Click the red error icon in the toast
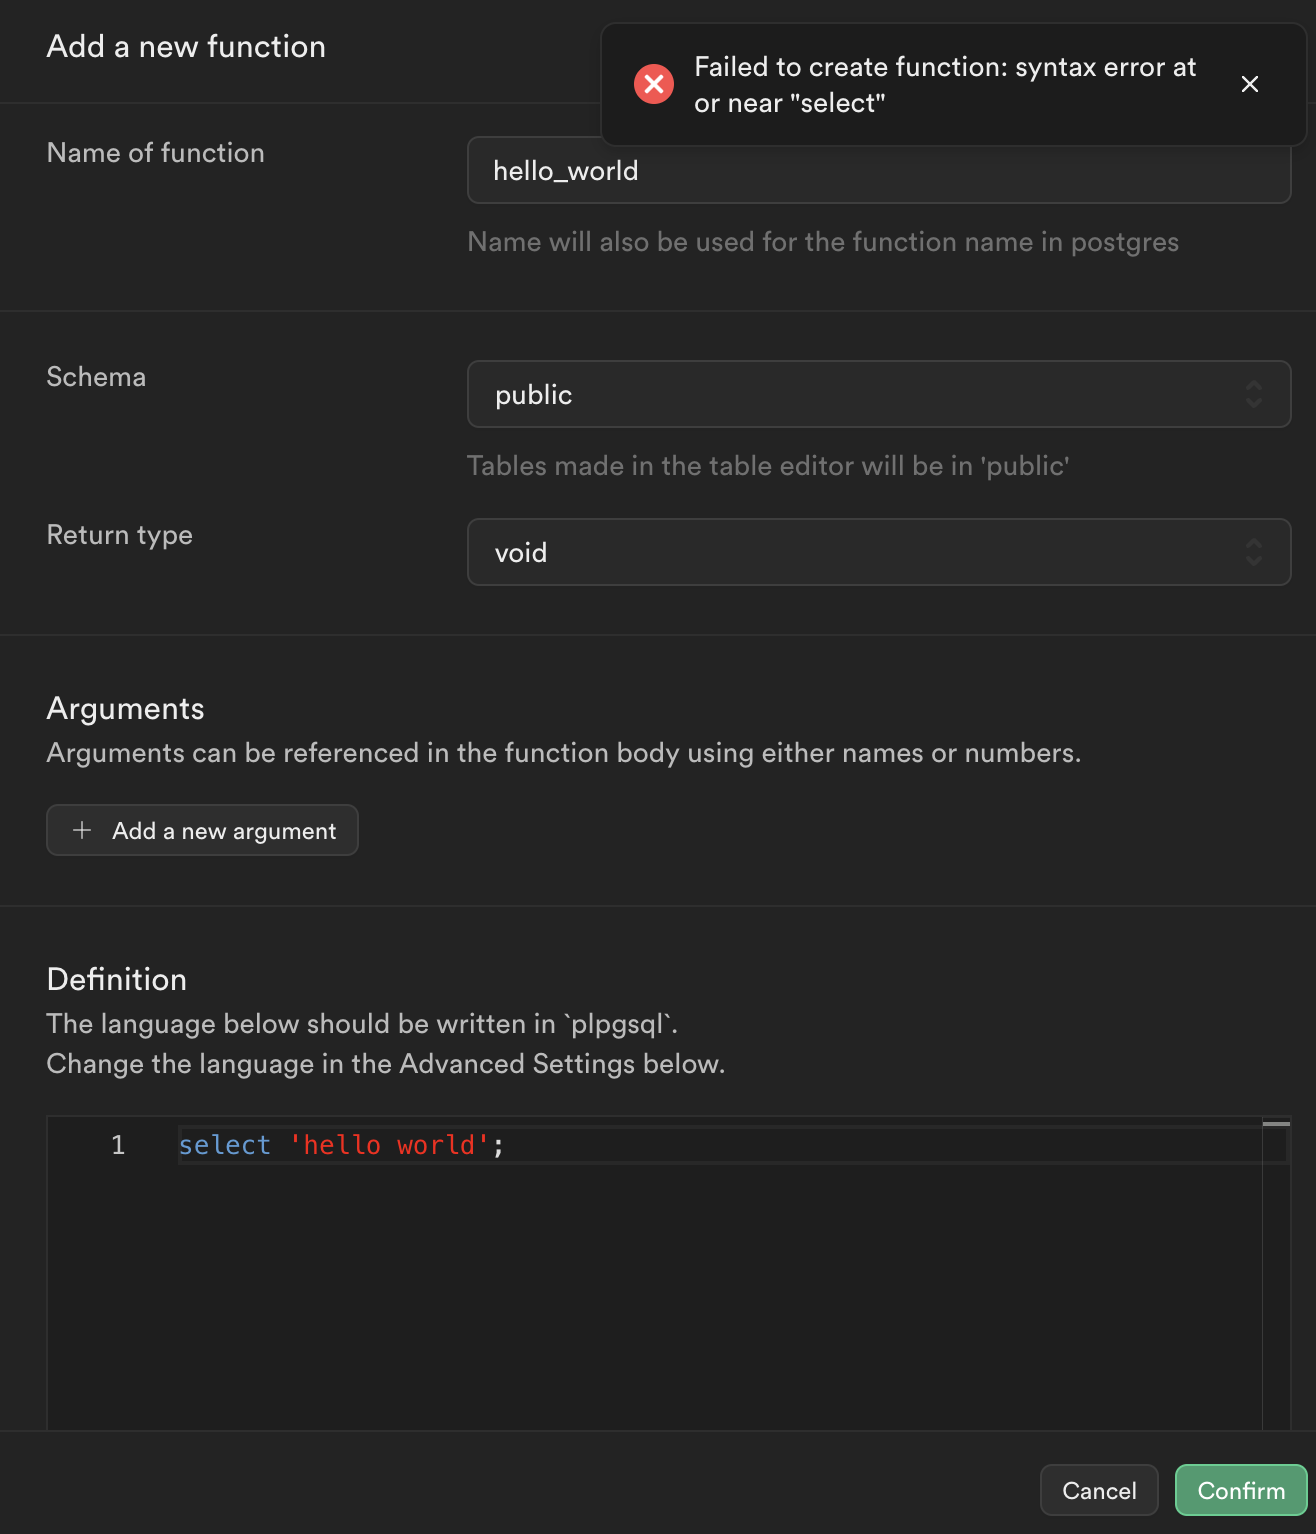 (x=653, y=84)
